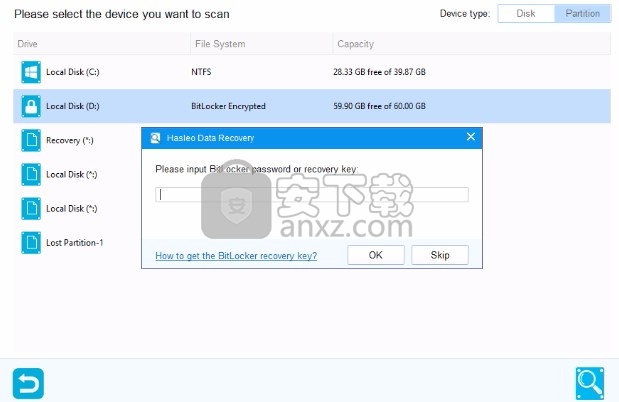
Task: Switch device type to Partition
Action: point(582,13)
